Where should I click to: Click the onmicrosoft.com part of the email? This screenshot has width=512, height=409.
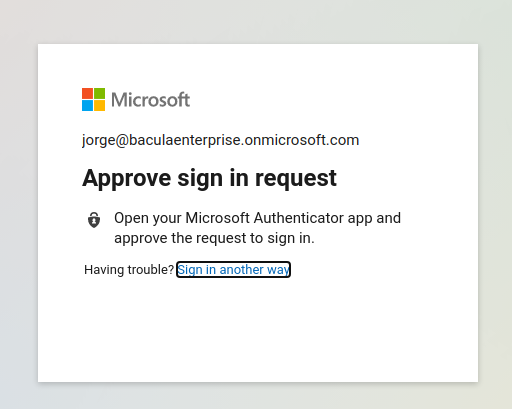pos(302,140)
